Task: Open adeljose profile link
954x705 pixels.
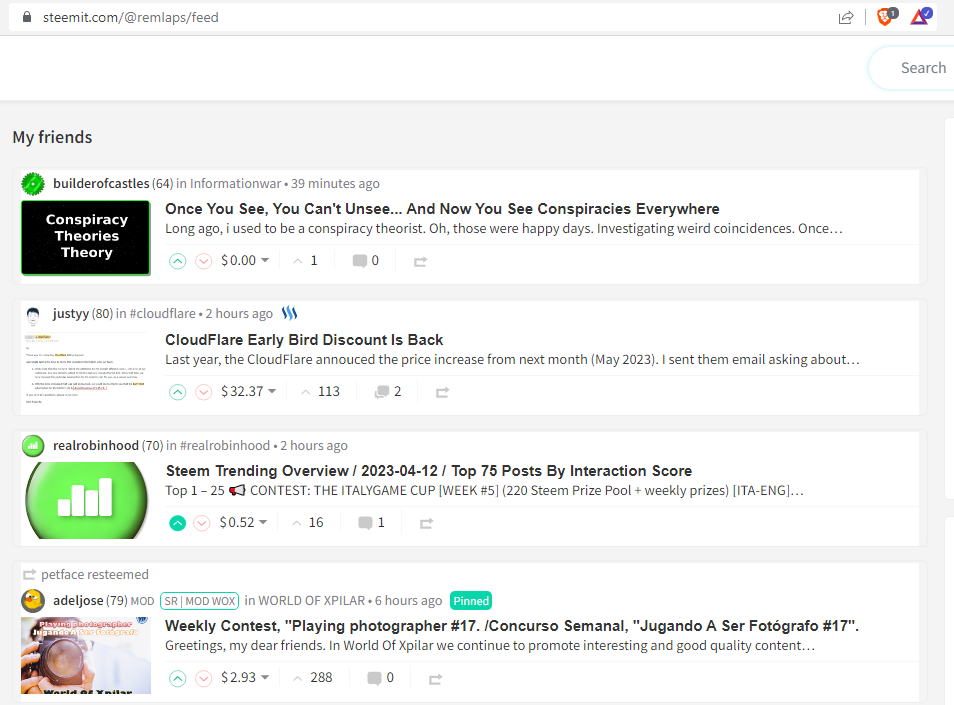Action: (x=78, y=600)
